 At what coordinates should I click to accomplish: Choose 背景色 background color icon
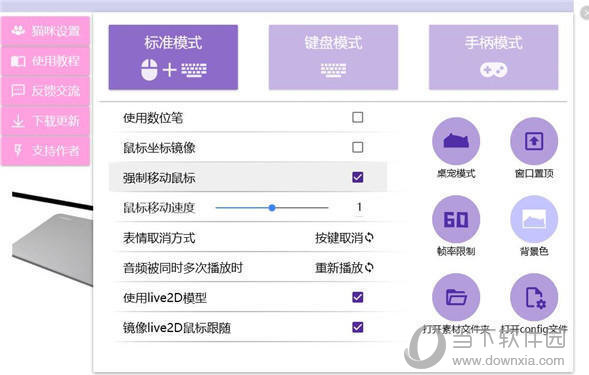[534, 219]
